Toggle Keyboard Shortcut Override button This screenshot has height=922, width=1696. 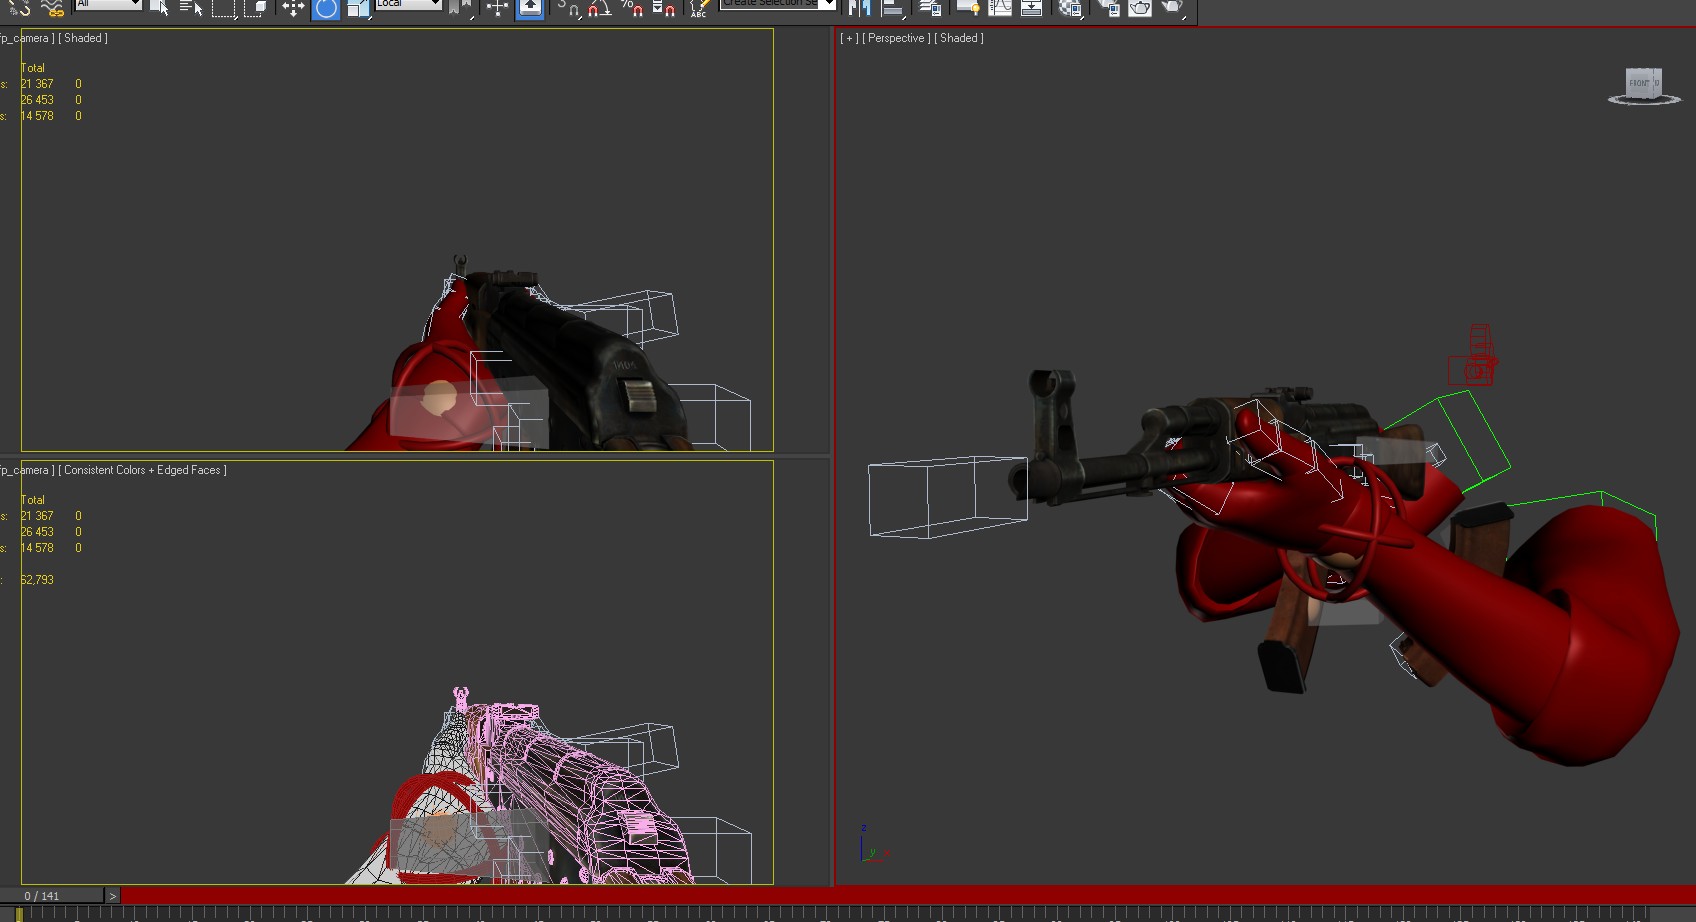click(x=530, y=8)
